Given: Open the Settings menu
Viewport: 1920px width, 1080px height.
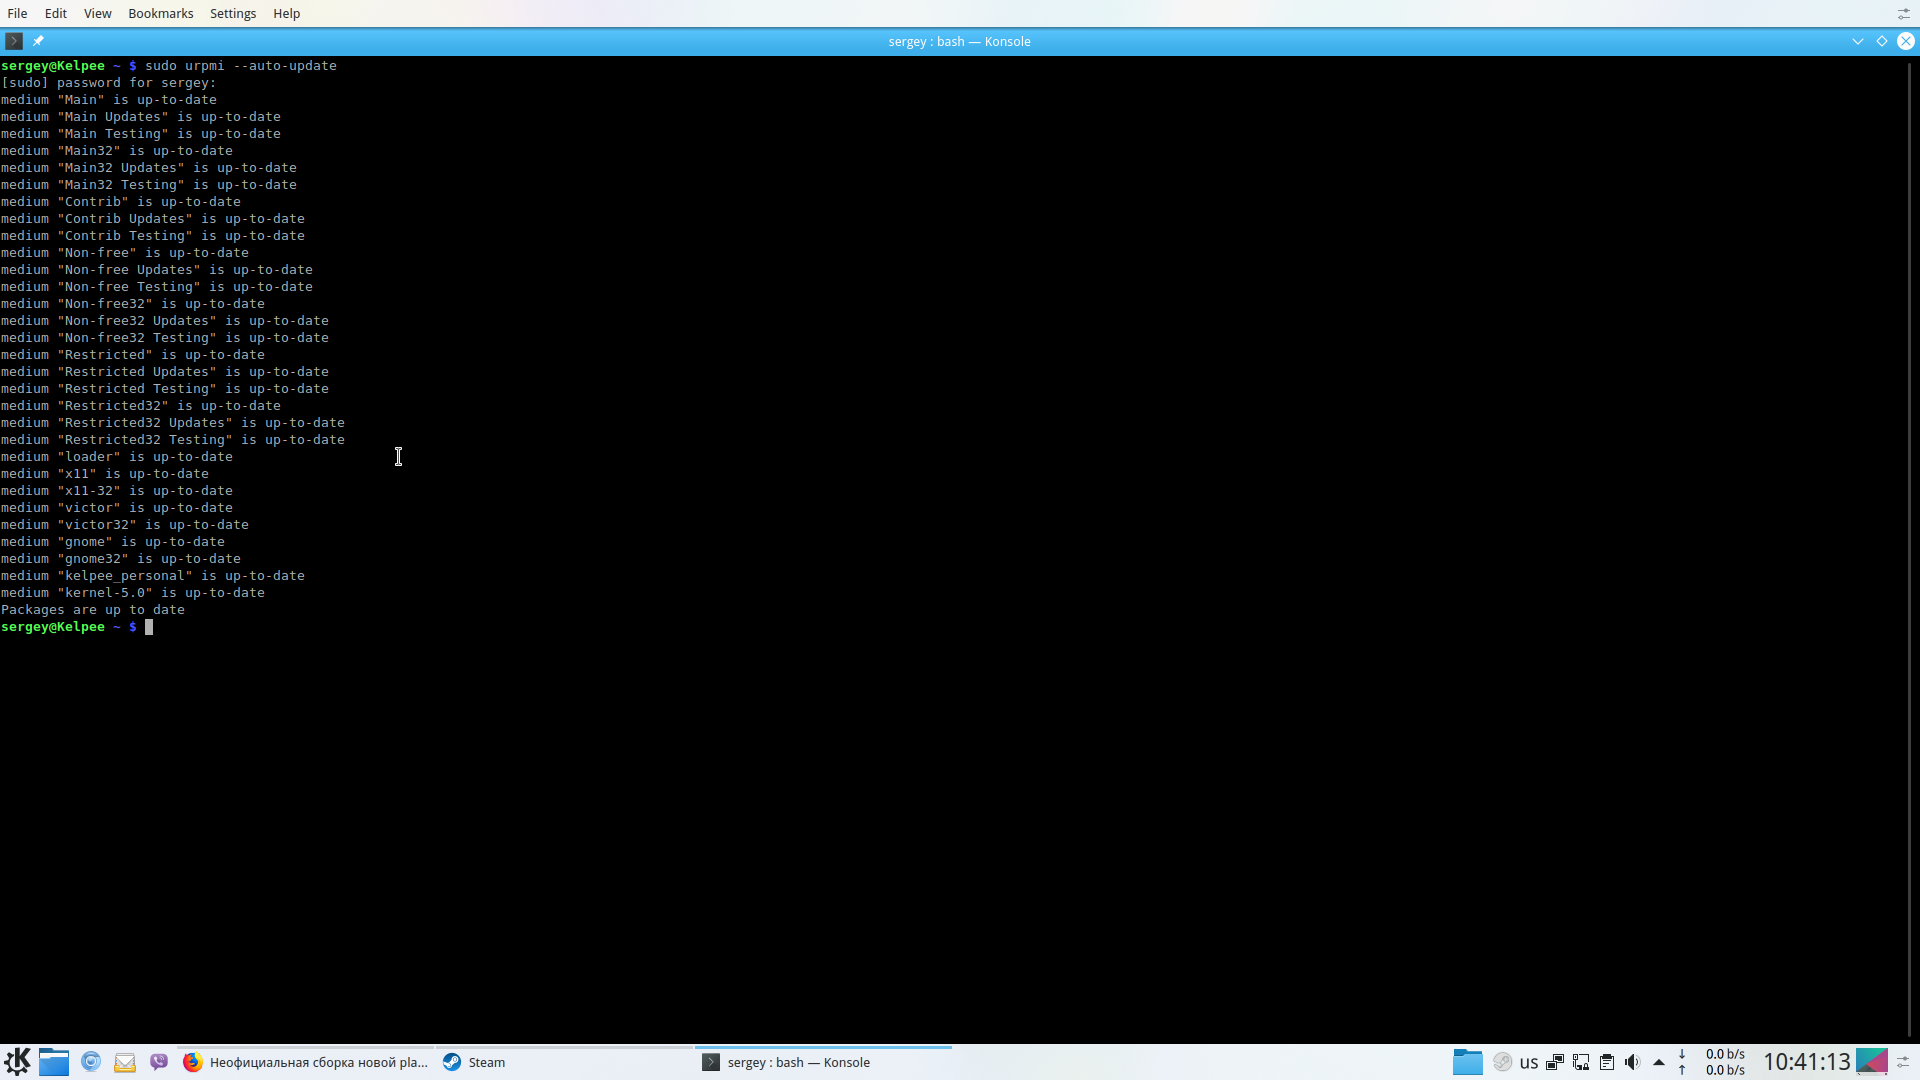Looking at the screenshot, I should [233, 13].
